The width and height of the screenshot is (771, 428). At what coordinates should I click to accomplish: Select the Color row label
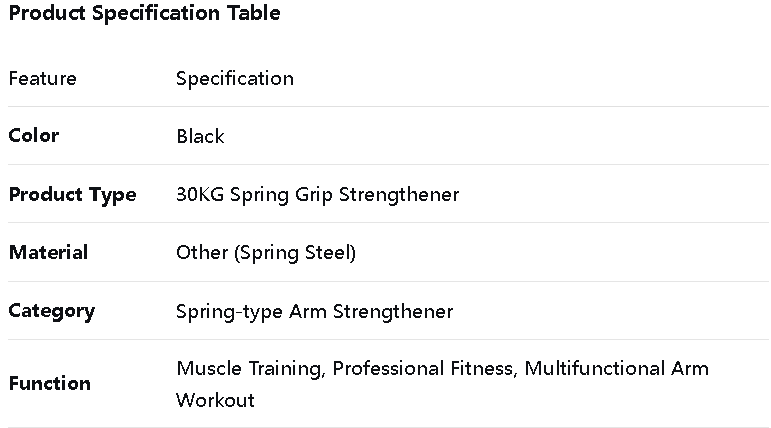coord(34,135)
